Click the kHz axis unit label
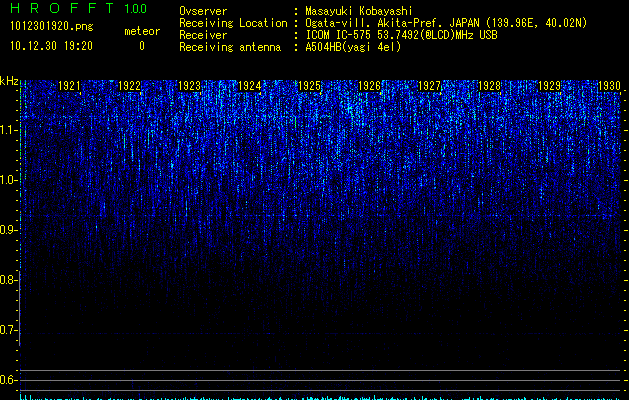Viewport: 629px width, 400px height. coord(9,81)
